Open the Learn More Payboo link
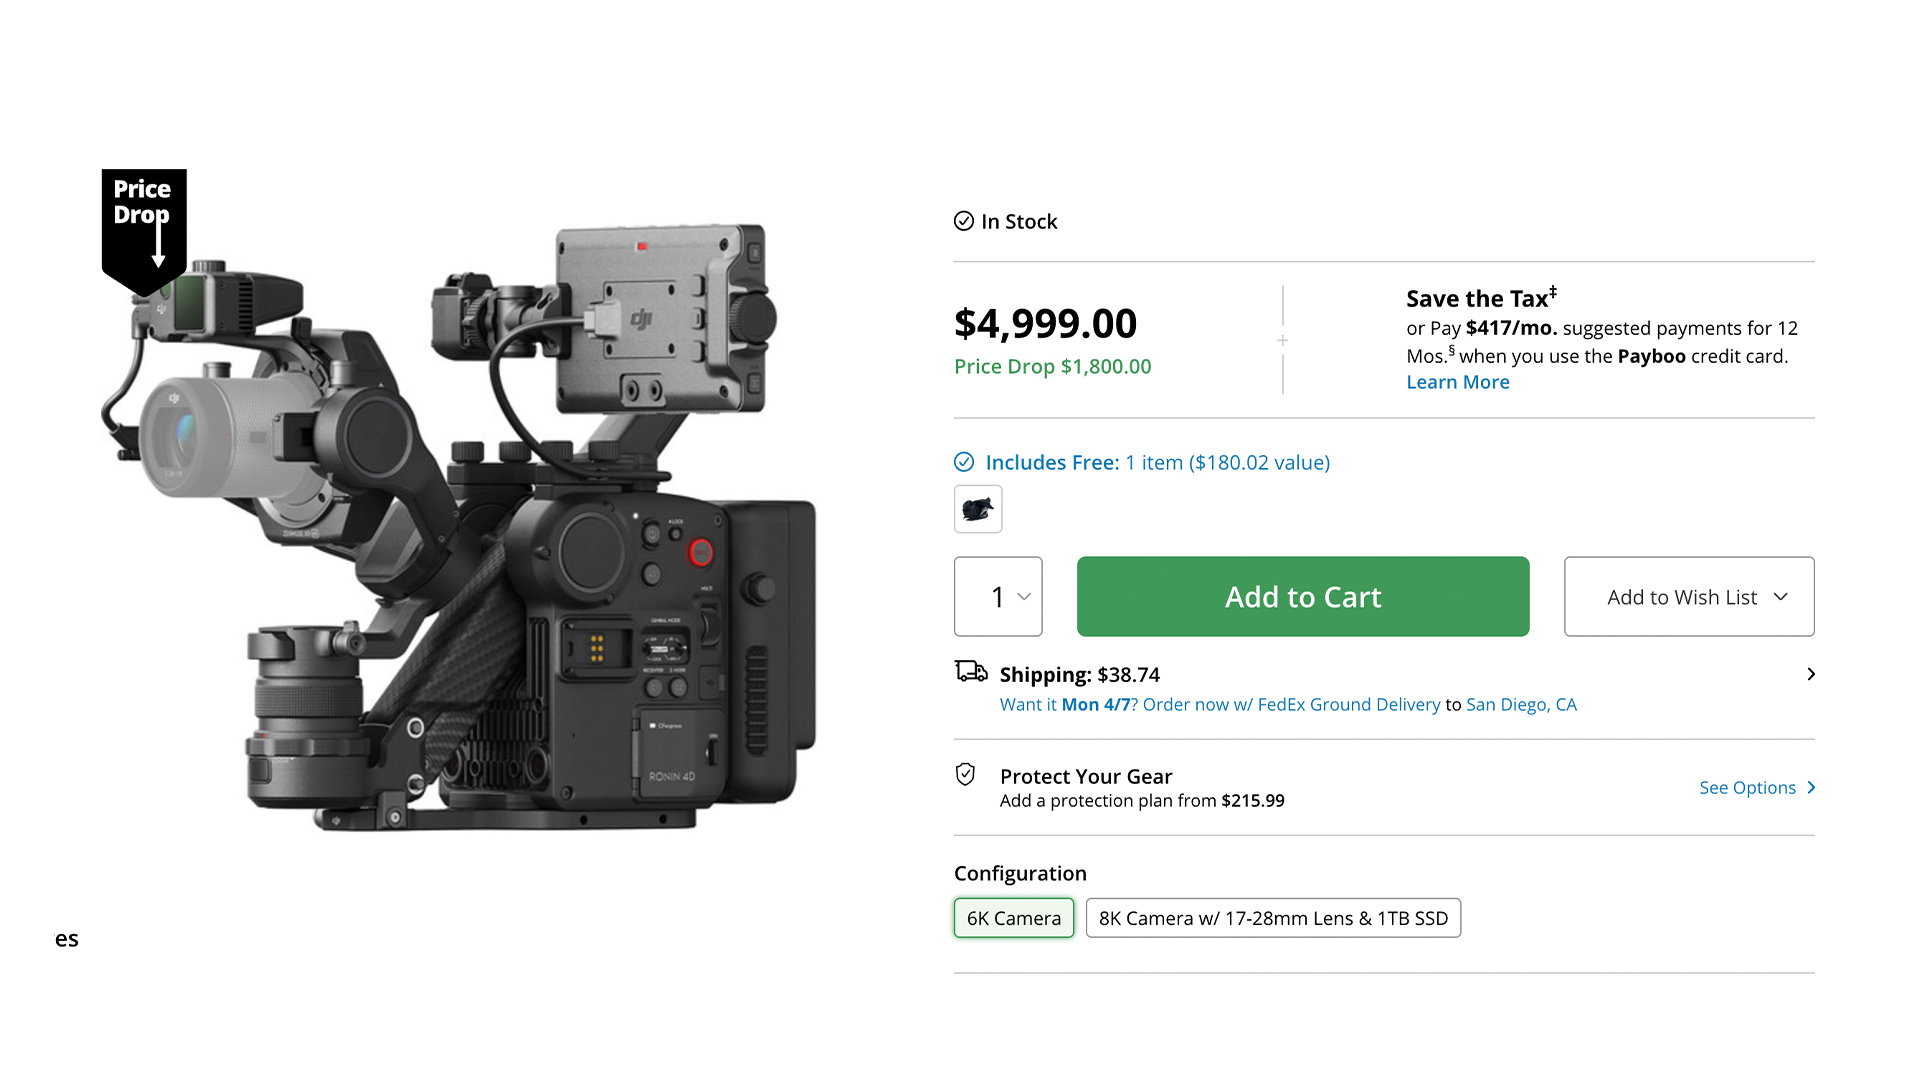 1457,382
